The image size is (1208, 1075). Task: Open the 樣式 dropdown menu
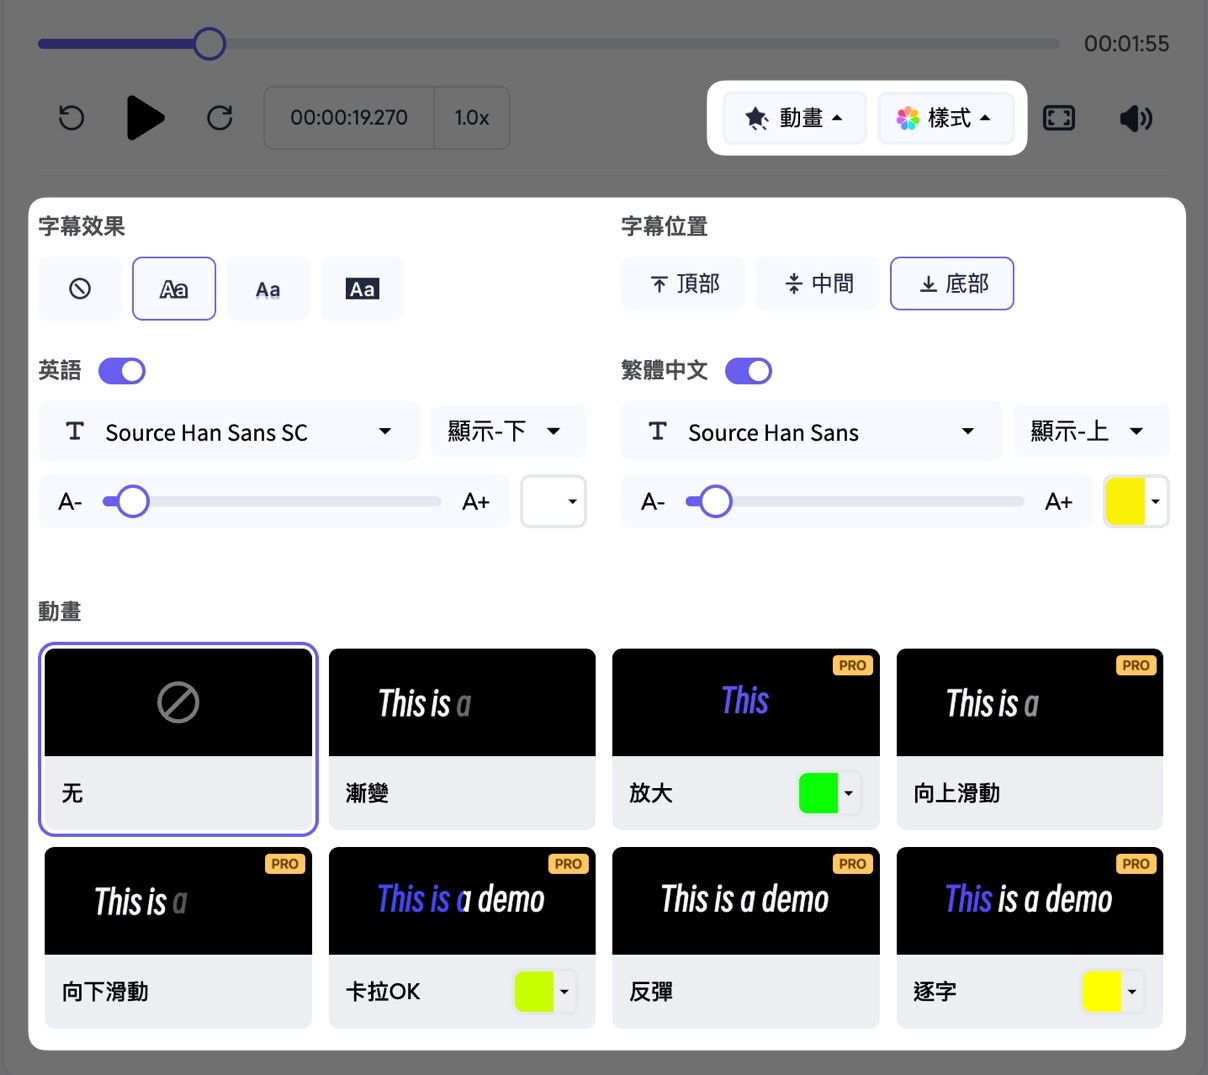(x=945, y=118)
